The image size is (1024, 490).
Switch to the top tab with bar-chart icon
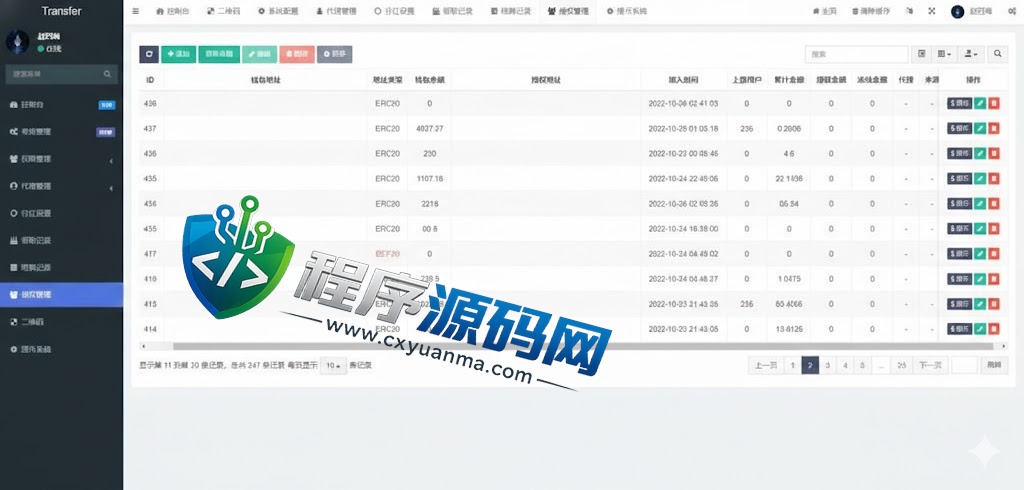click(x=453, y=11)
